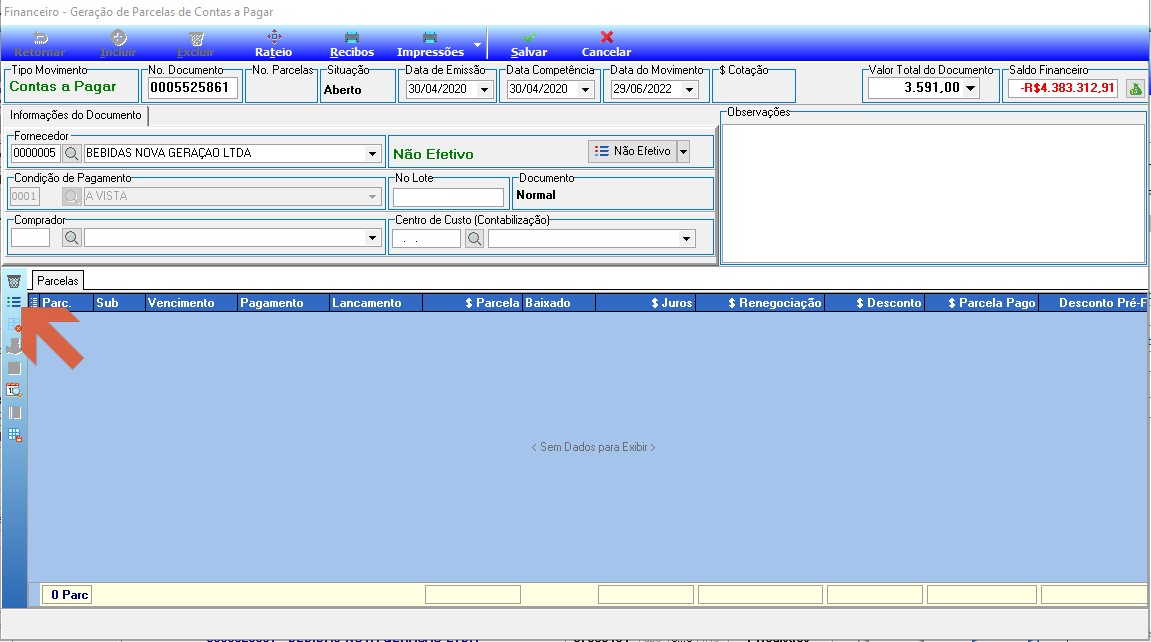Screen dimensions: 1151x642
Task: Click the Centro de Custo search magnifier
Action: point(474,238)
